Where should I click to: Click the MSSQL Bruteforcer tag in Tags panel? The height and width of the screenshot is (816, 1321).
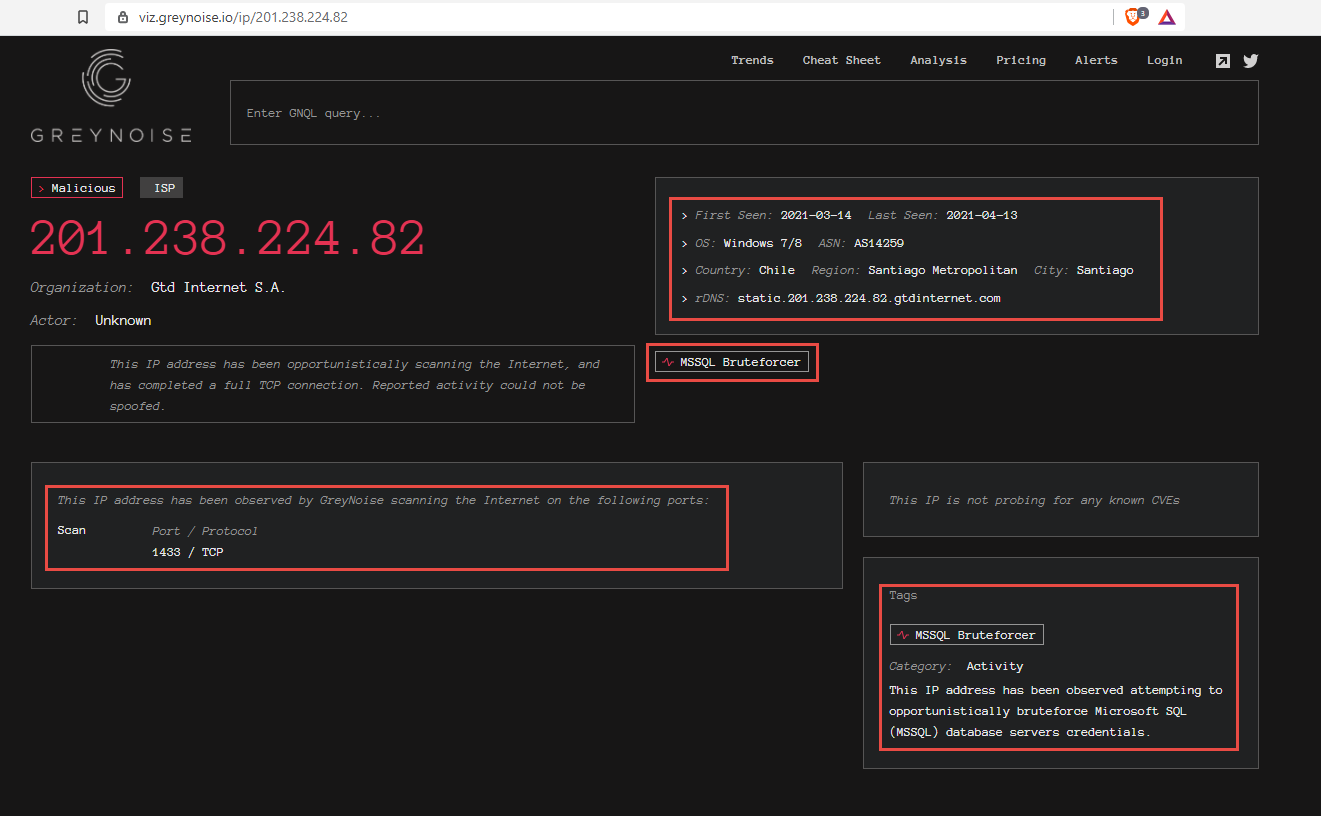point(966,635)
